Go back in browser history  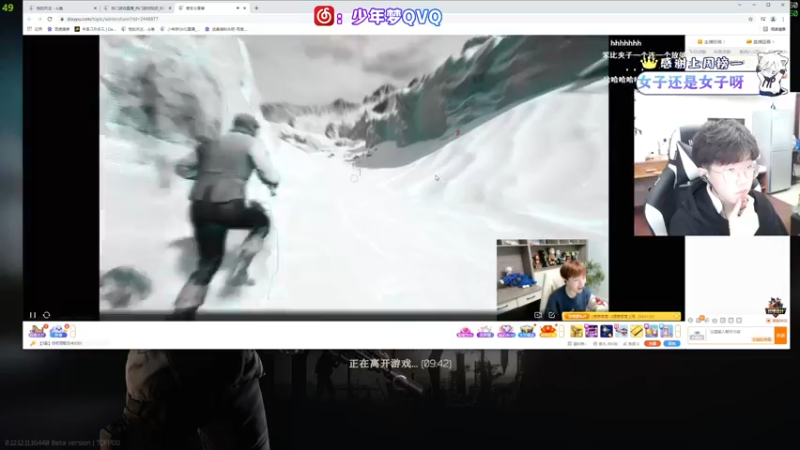30,19
